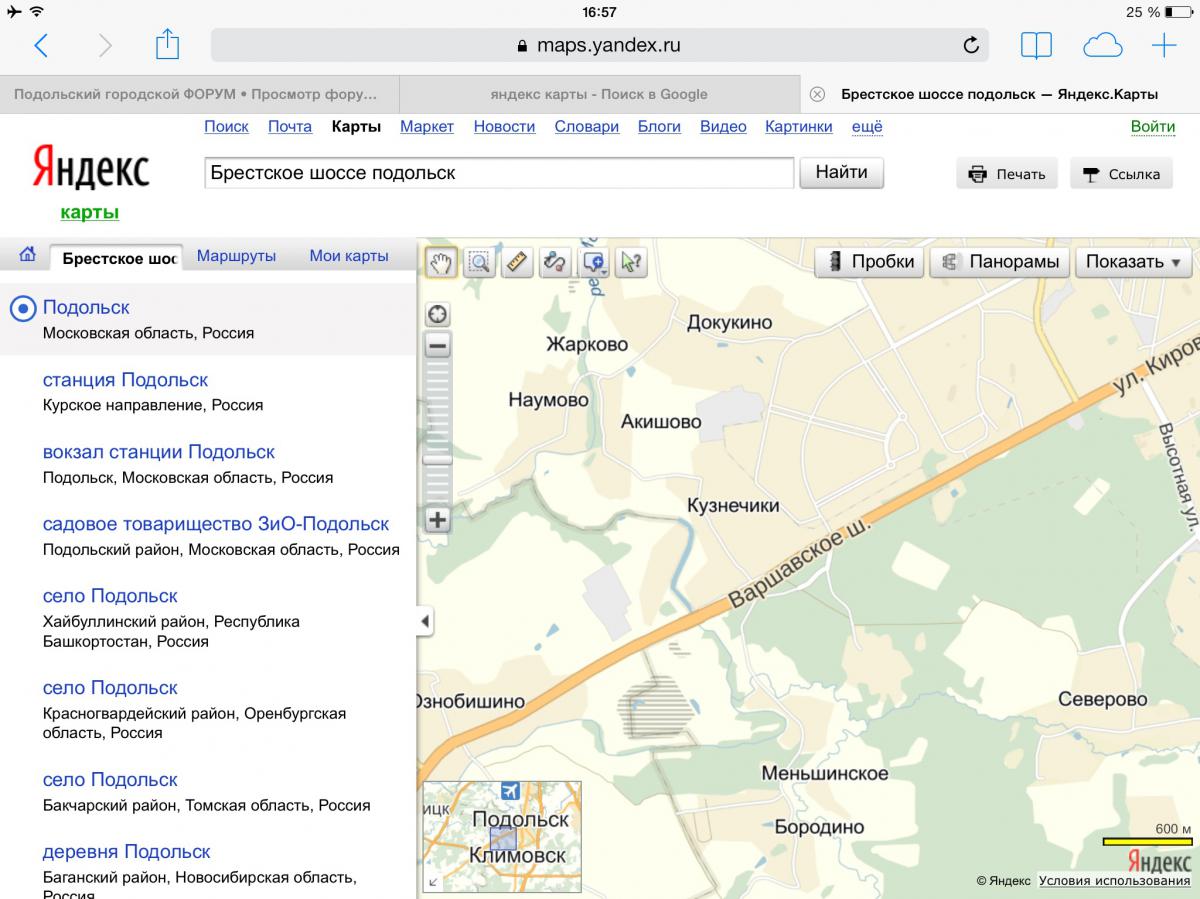
Task: Select the ruler distance measuring tool
Action: [x=517, y=262]
